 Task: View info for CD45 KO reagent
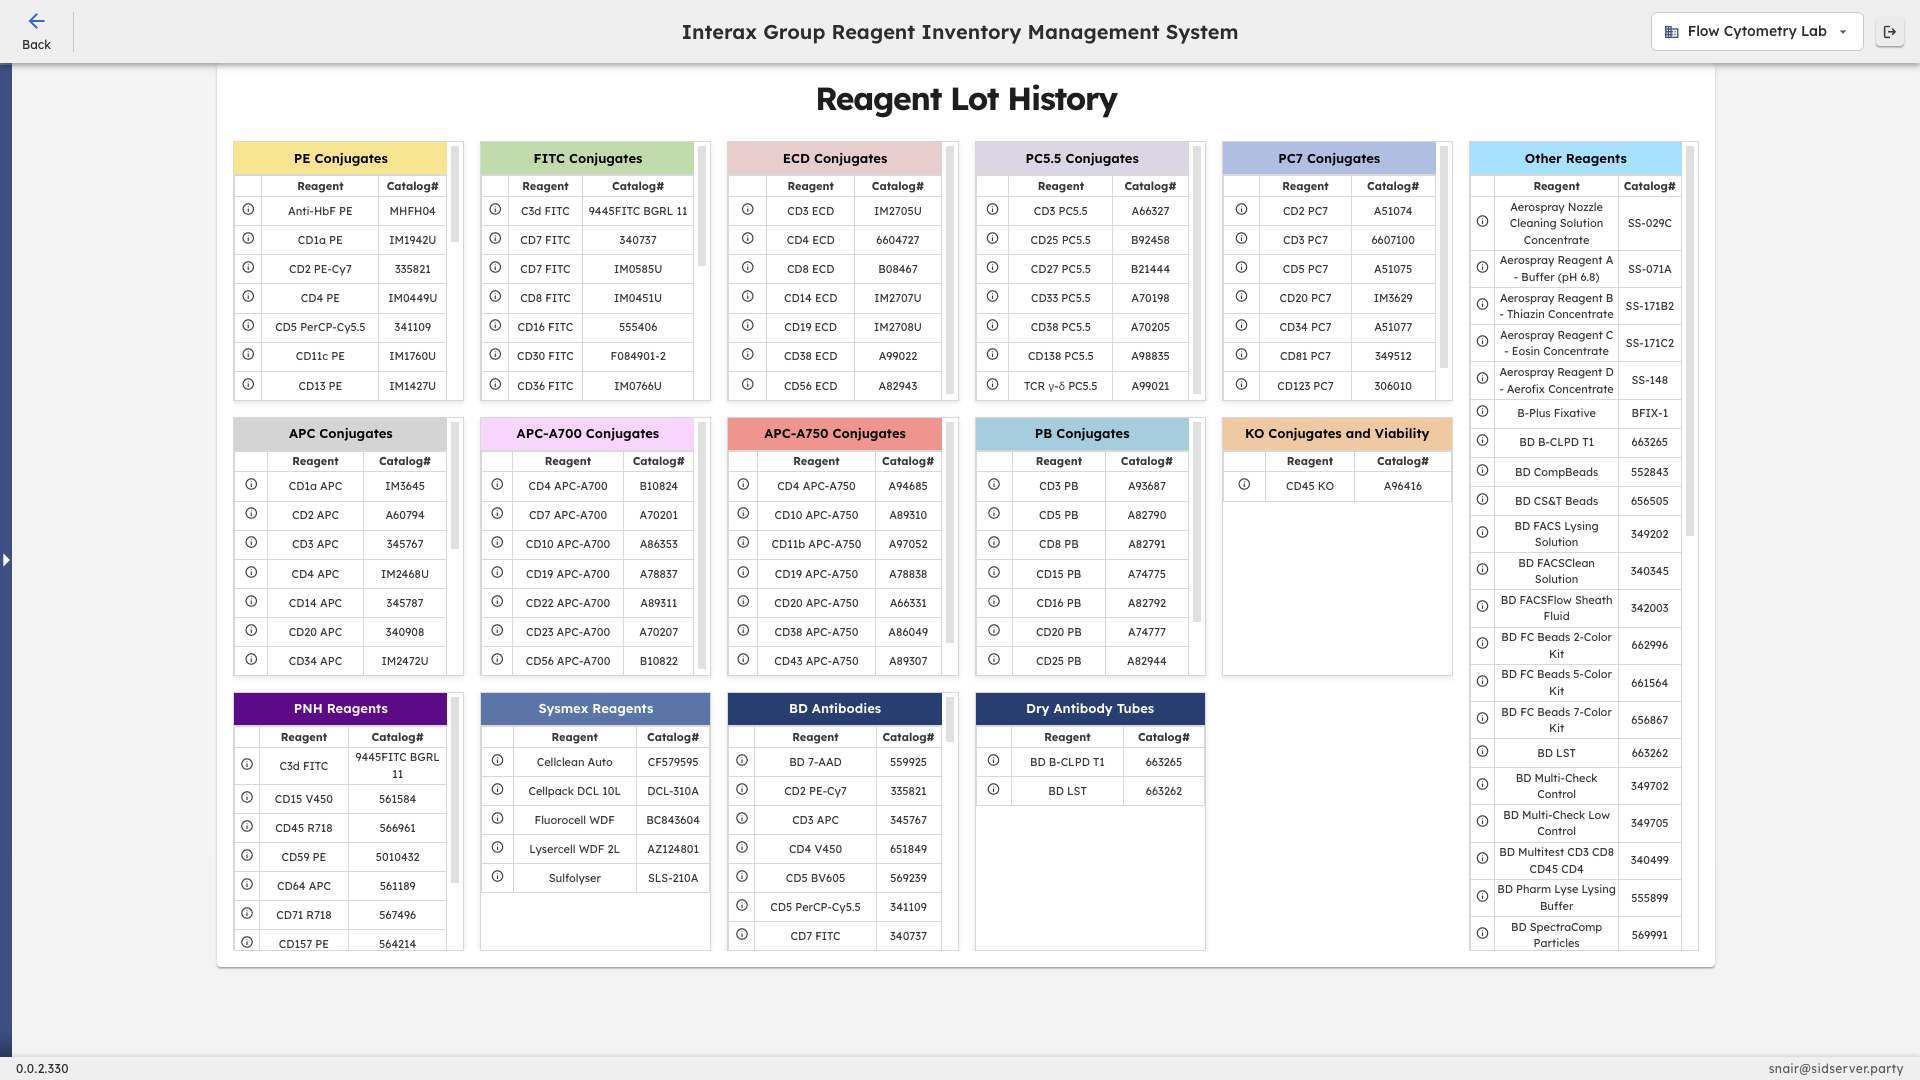click(x=1243, y=485)
